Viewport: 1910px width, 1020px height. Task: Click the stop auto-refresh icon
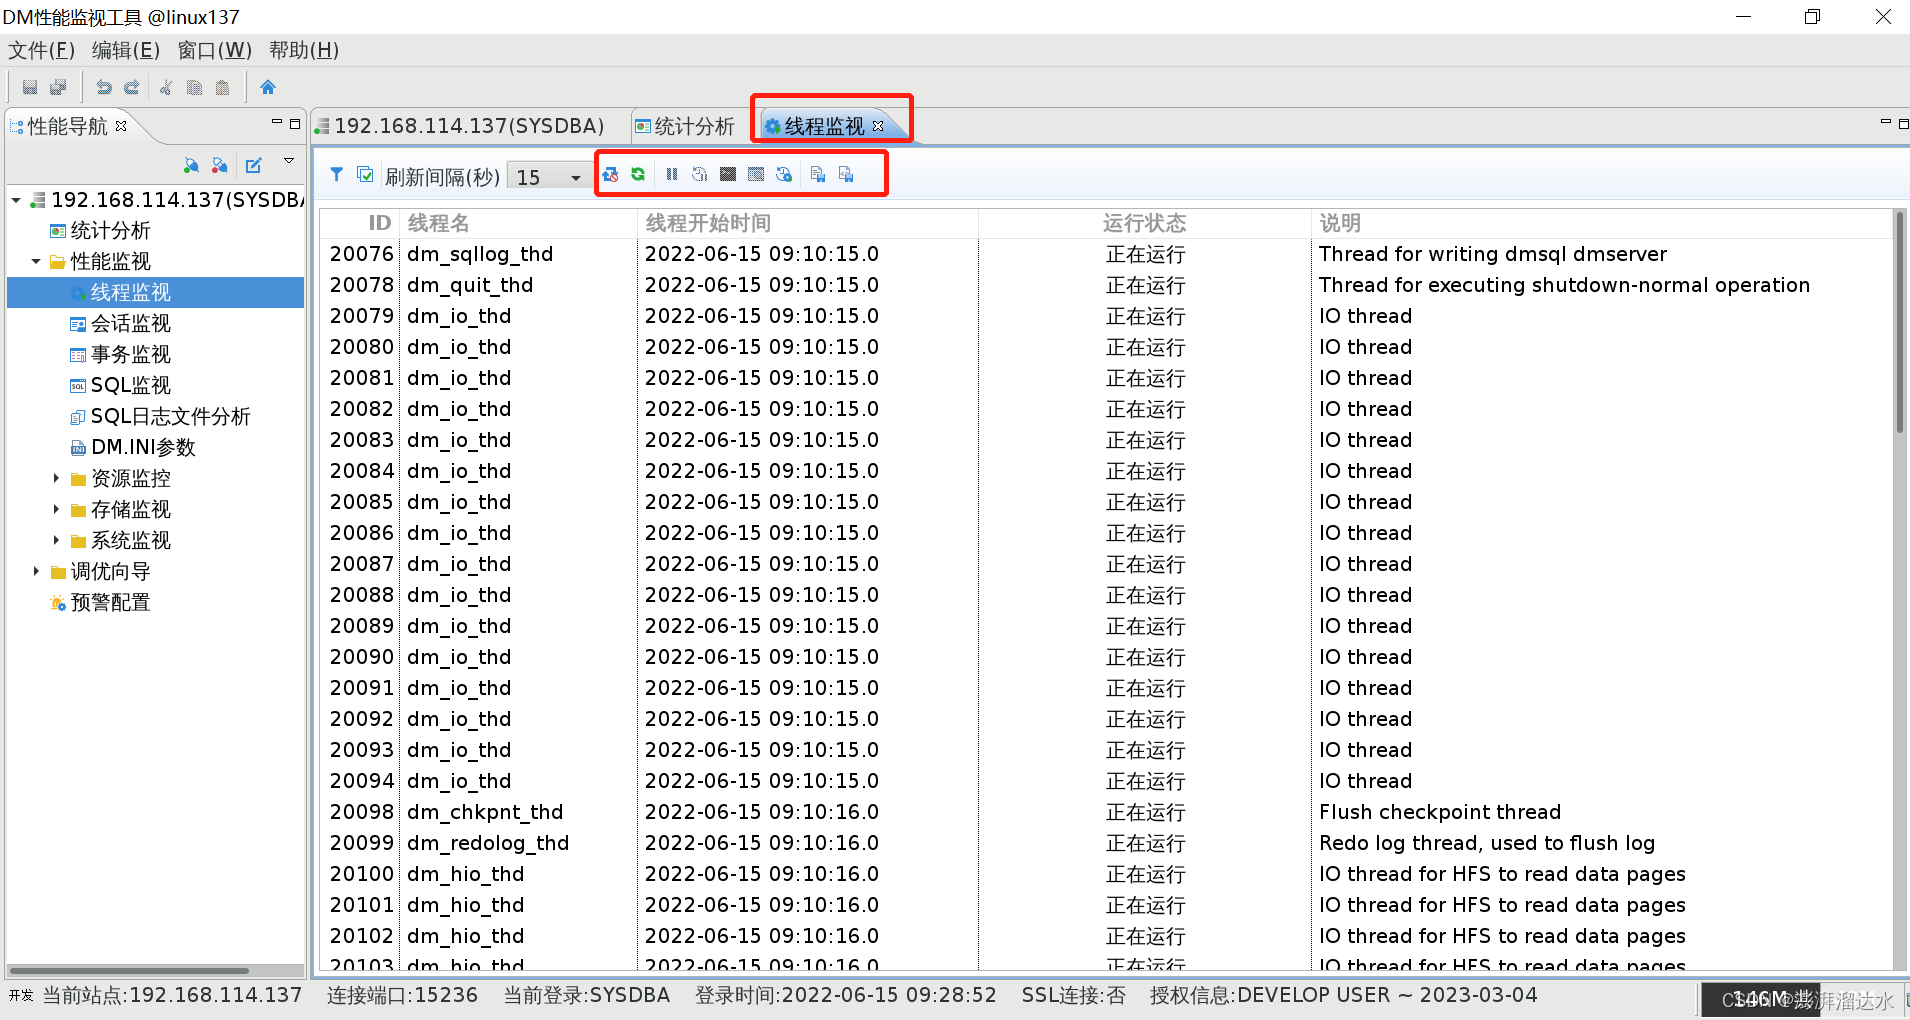click(610, 175)
